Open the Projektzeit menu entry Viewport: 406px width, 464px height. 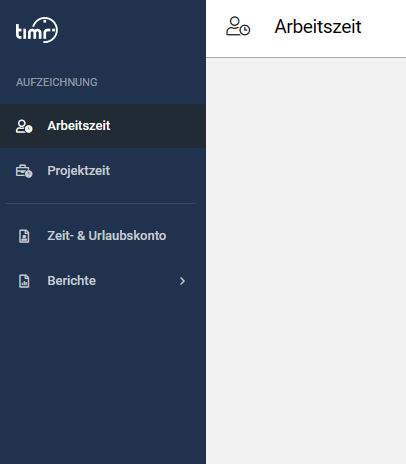coord(103,171)
